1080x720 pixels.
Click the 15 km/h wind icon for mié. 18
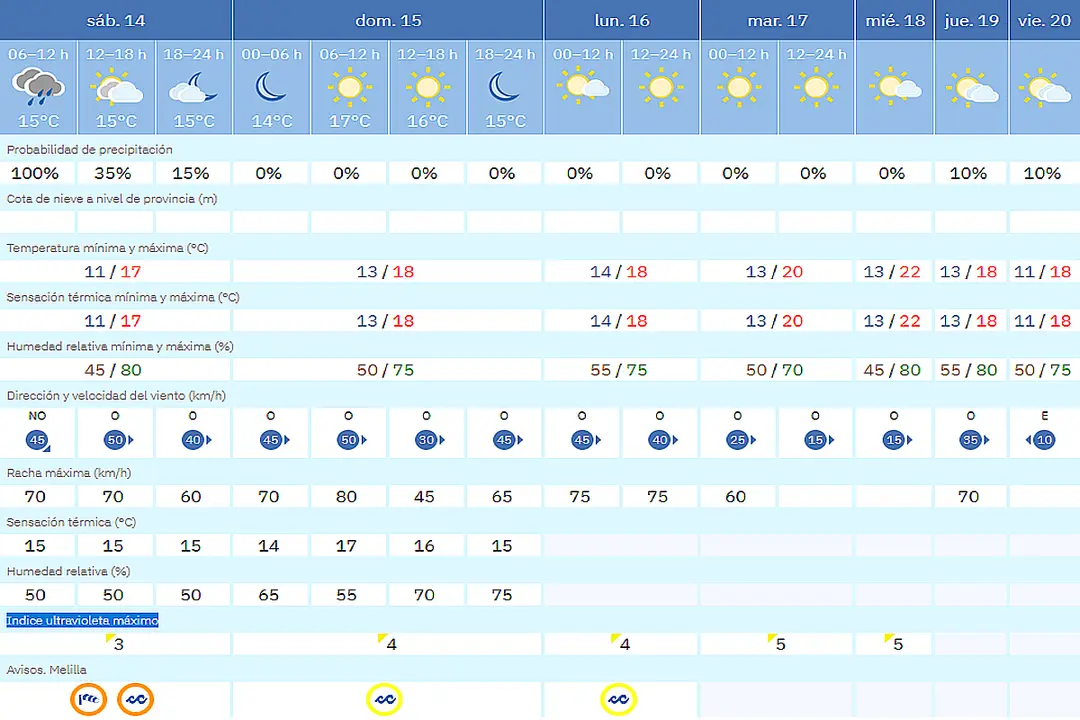pos(895,440)
